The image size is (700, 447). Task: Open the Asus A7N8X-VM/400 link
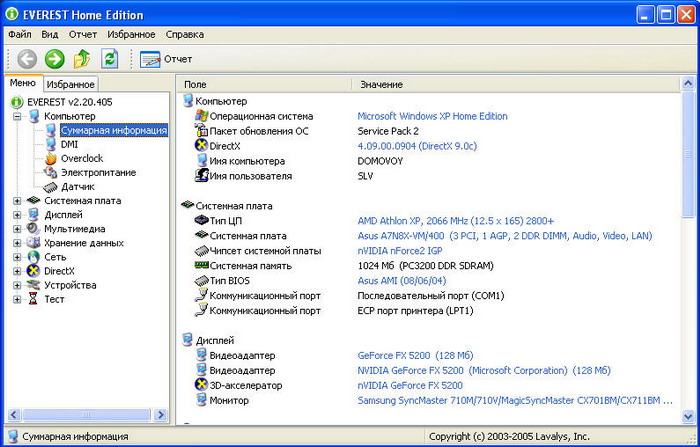point(504,236)
